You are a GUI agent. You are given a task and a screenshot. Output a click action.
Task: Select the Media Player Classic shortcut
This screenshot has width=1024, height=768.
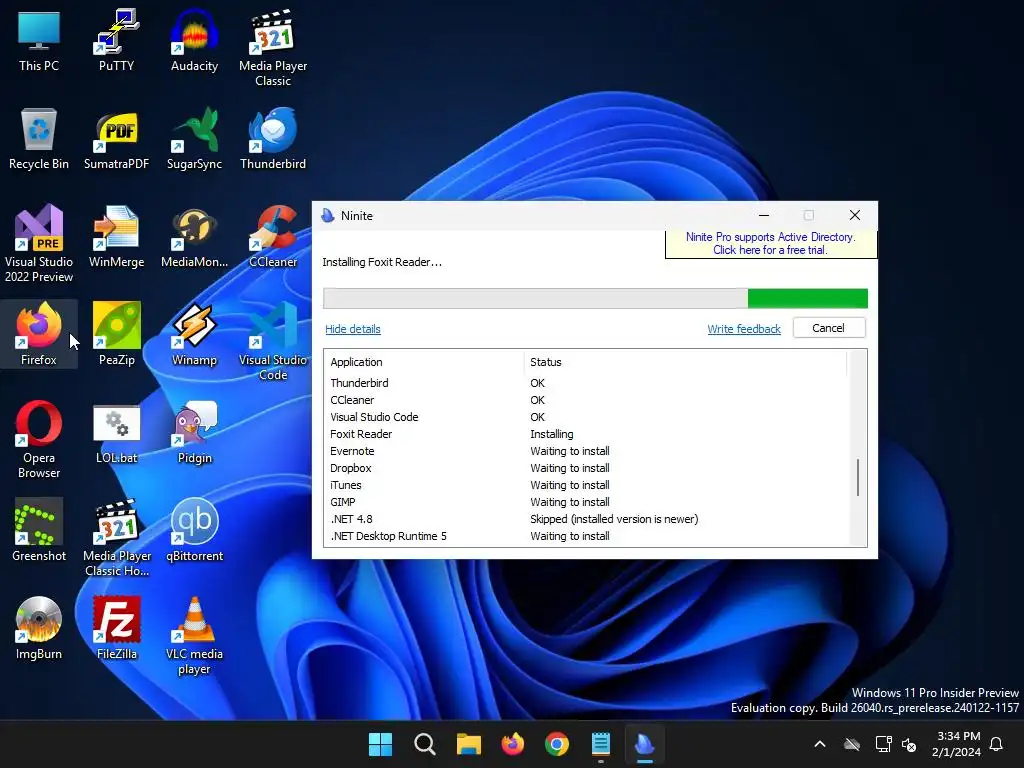273,48
